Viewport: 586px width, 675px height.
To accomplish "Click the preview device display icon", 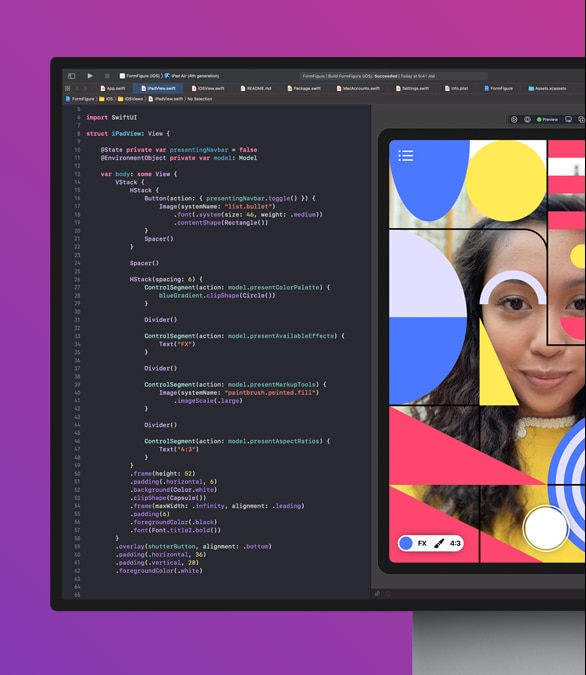I will point(568,119).
